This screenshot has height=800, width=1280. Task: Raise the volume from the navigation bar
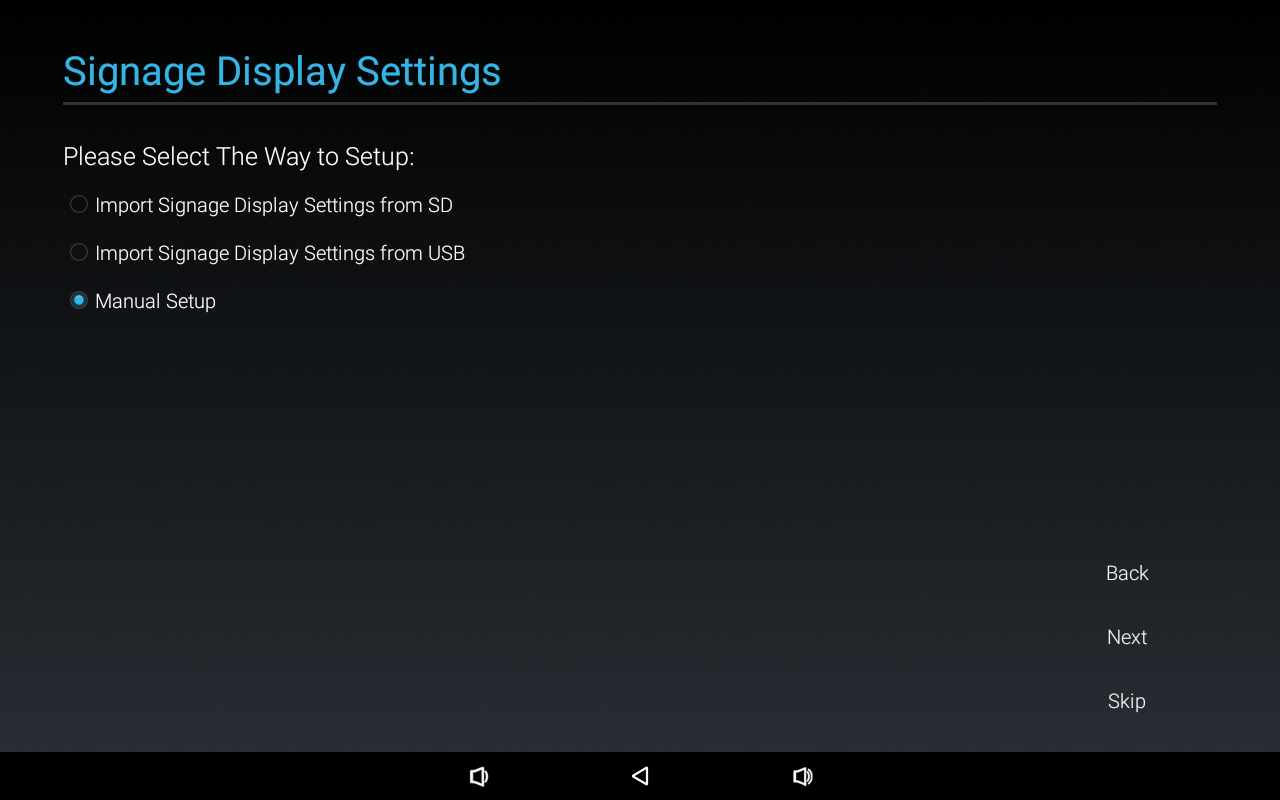[802, 776]
